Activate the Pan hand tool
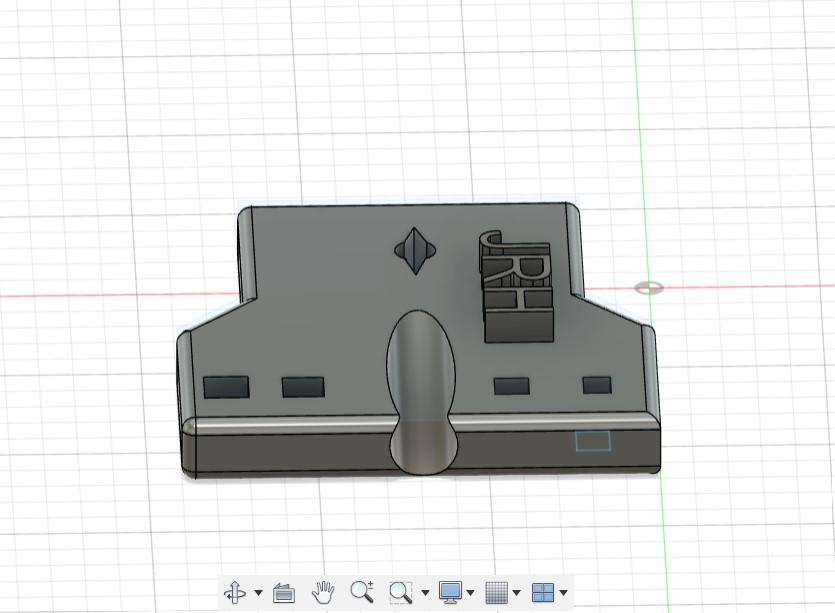The width and height of the screenshot is (835, 613). pos(322,592)
